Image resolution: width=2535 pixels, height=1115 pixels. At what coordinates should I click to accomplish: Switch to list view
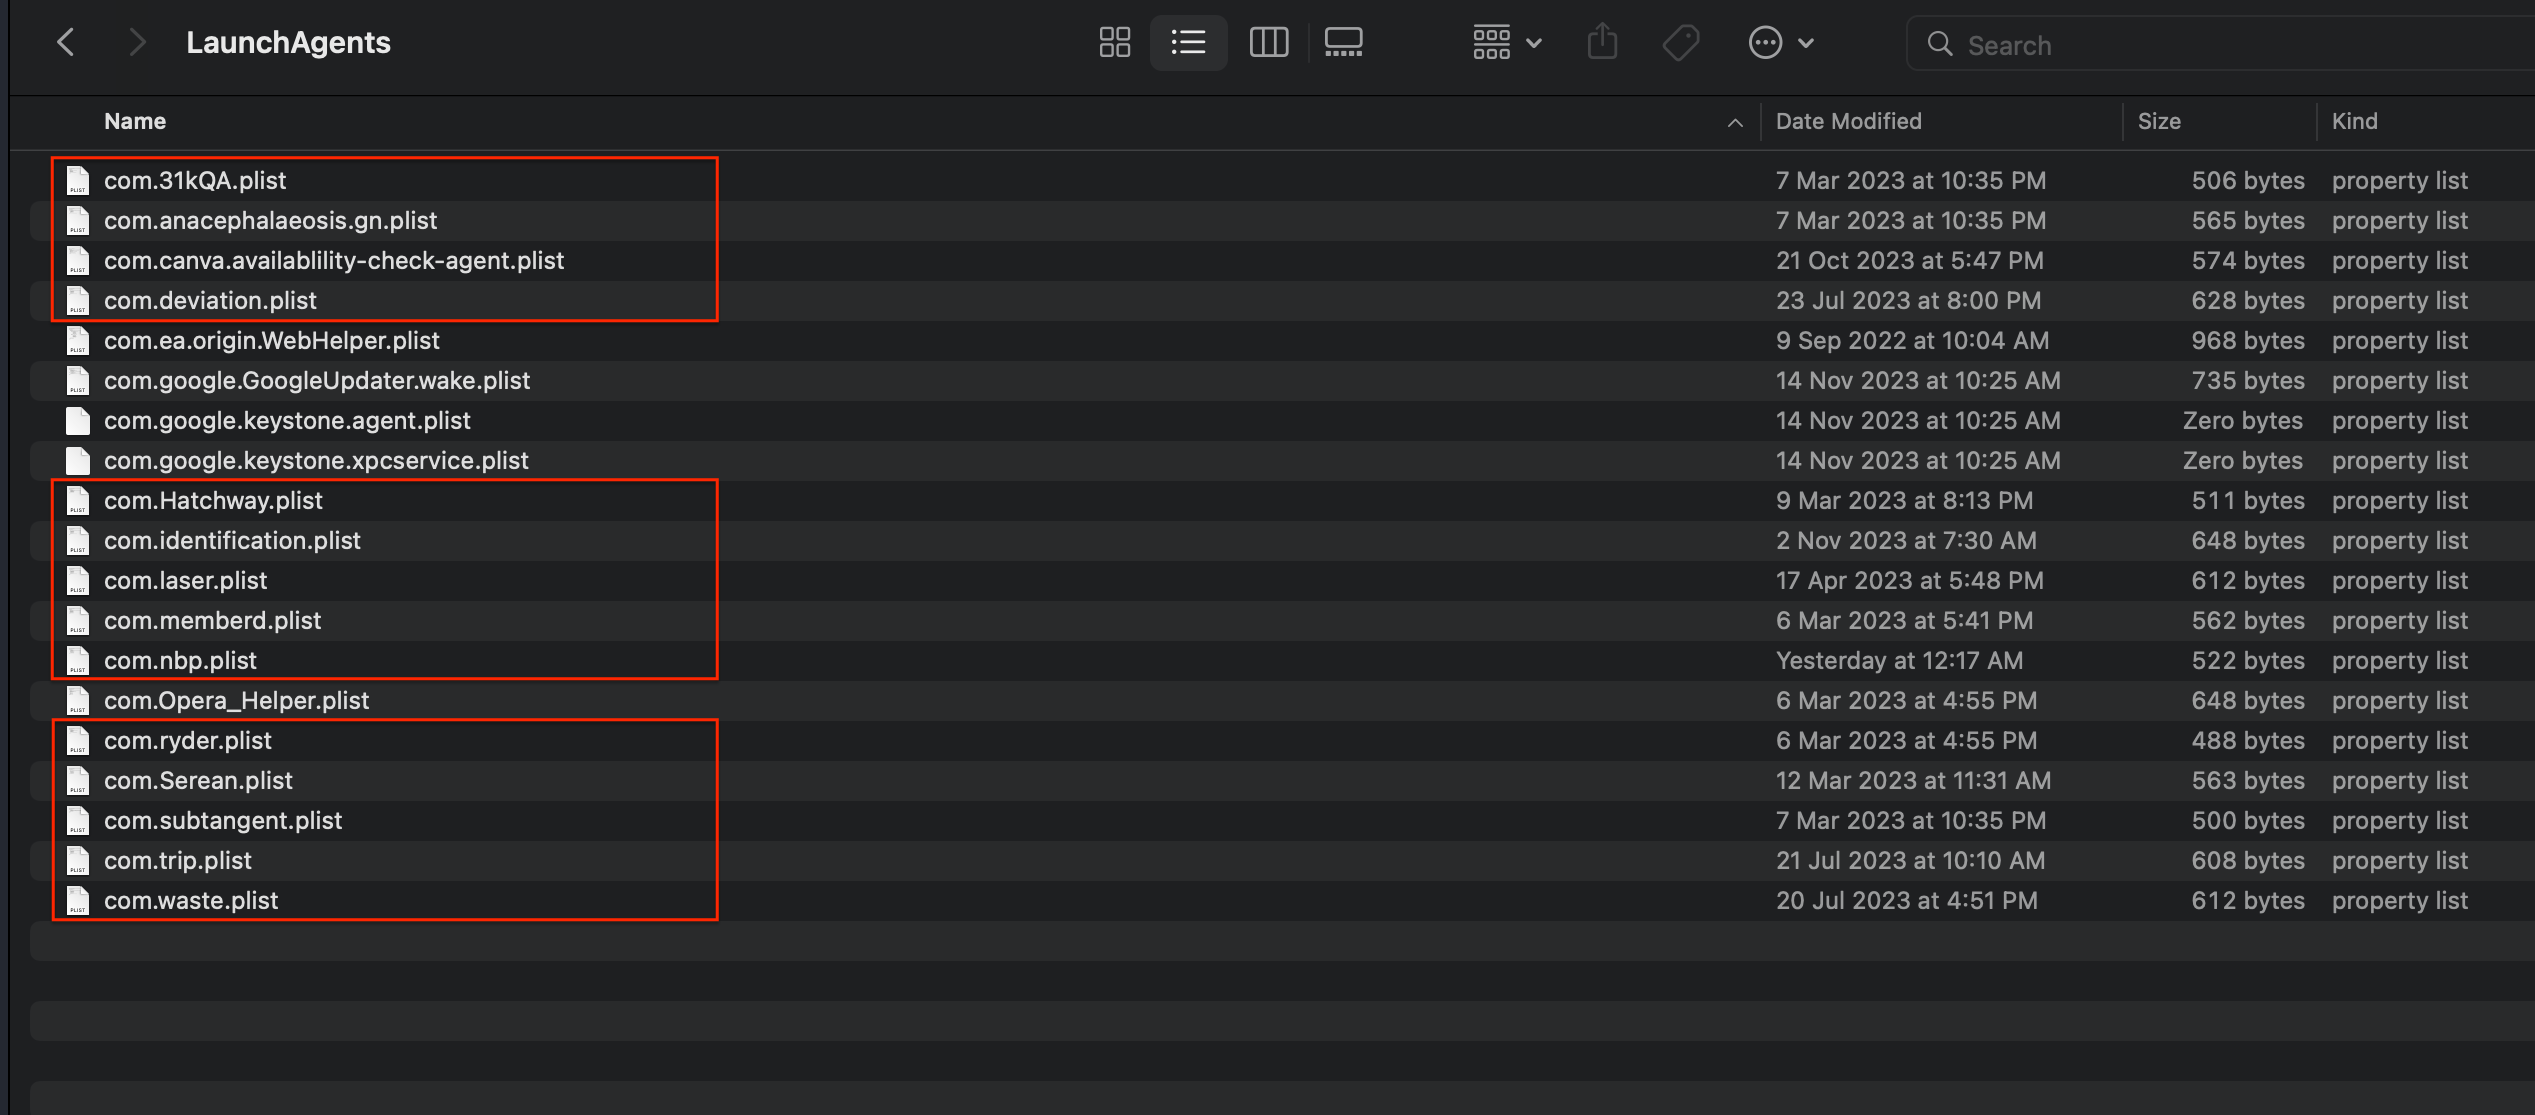(x=1188, y=42)
